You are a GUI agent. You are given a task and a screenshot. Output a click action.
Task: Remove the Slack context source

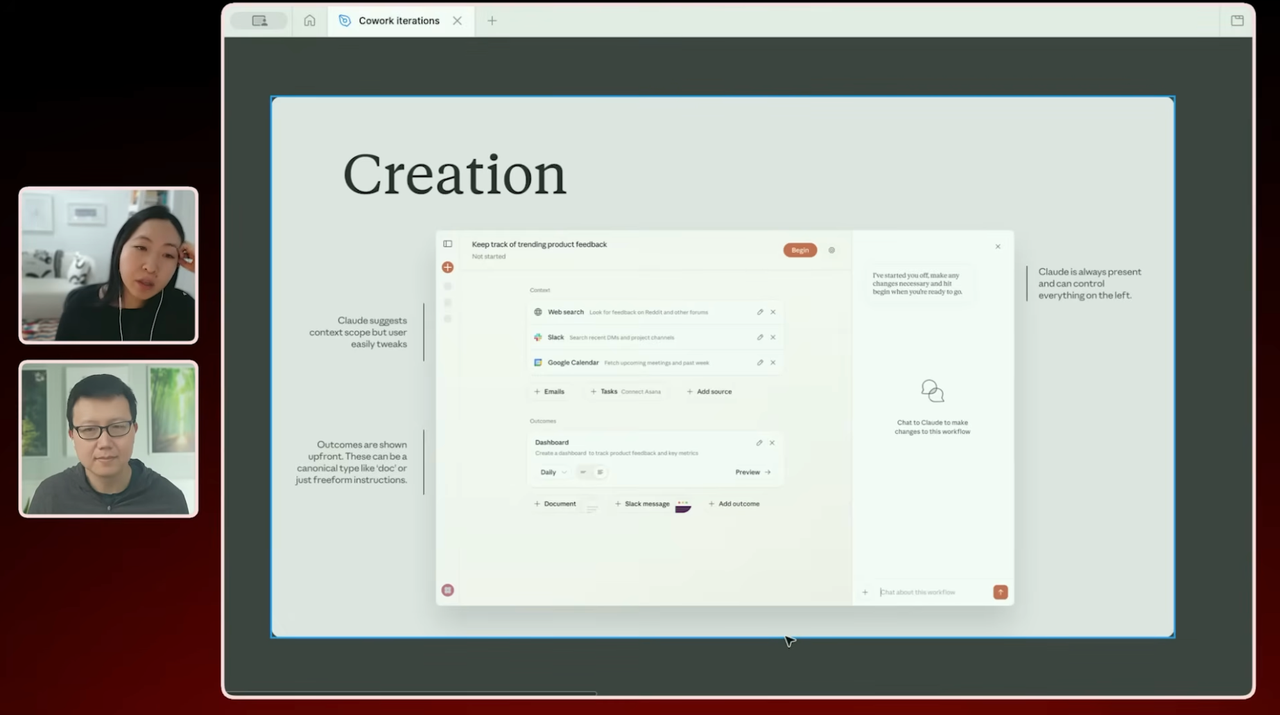(x=773, y=337)
